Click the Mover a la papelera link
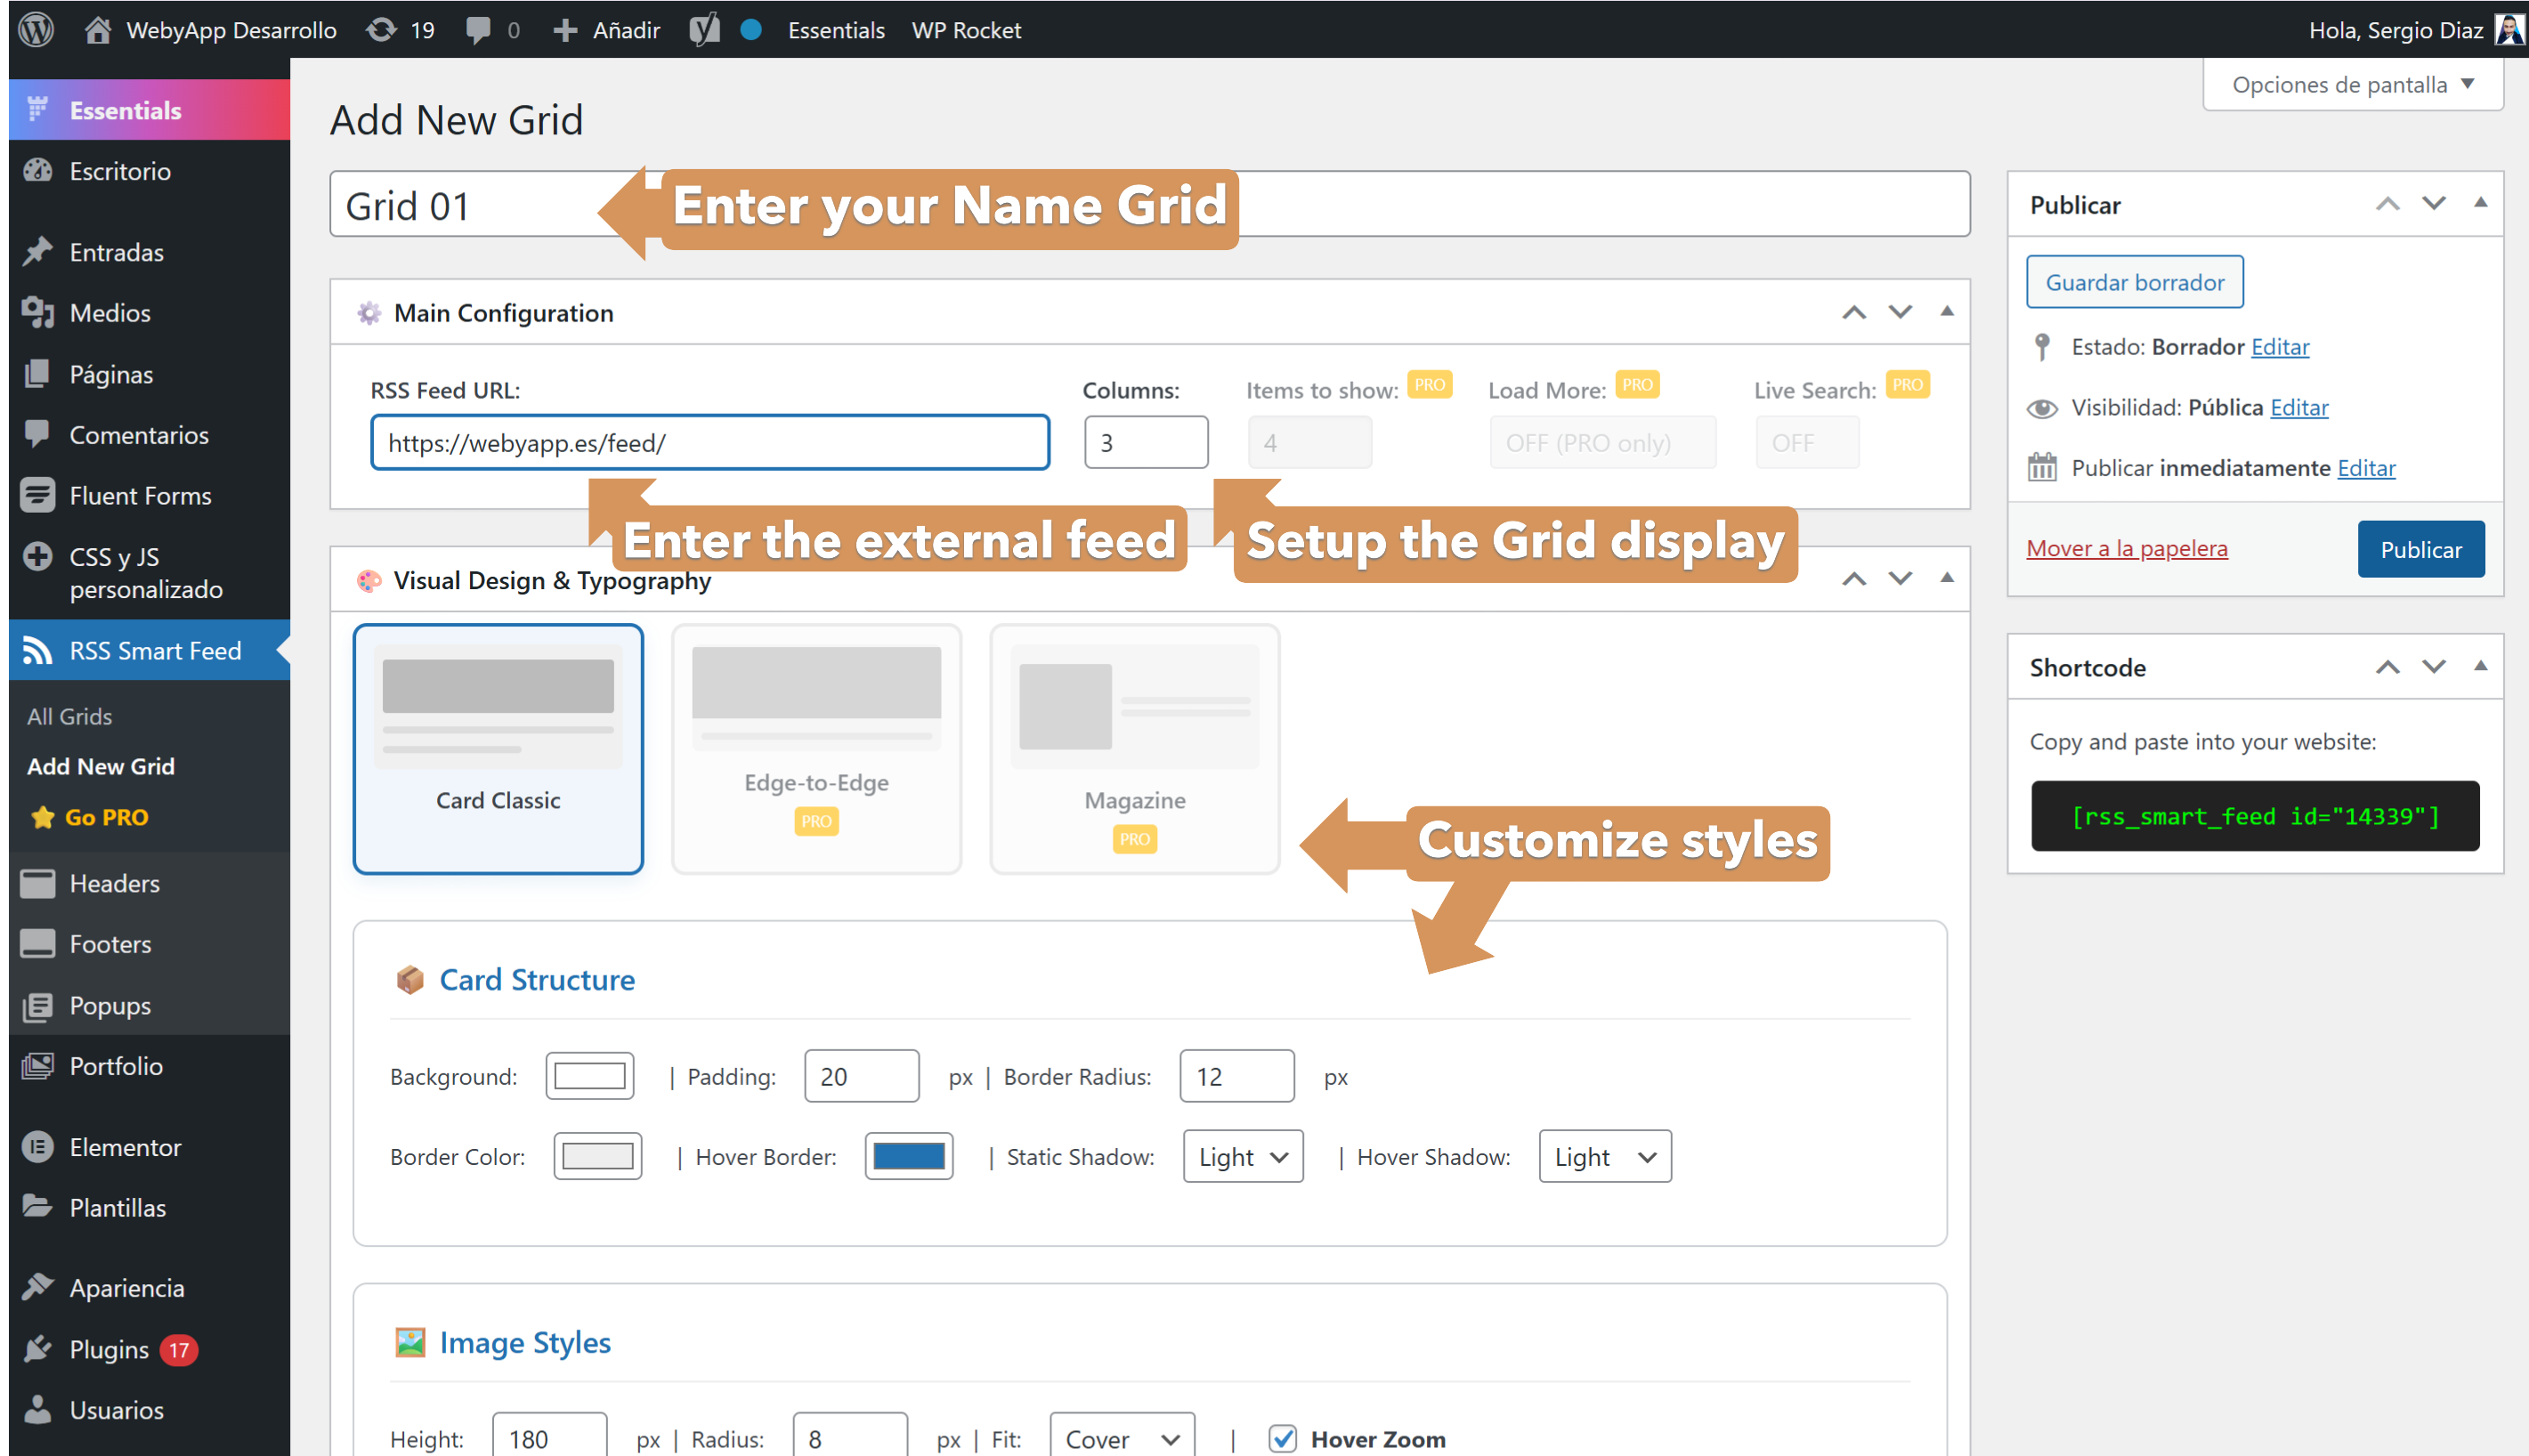The height and width of the screenshot is (1456, 2529). coord(2126,548)
